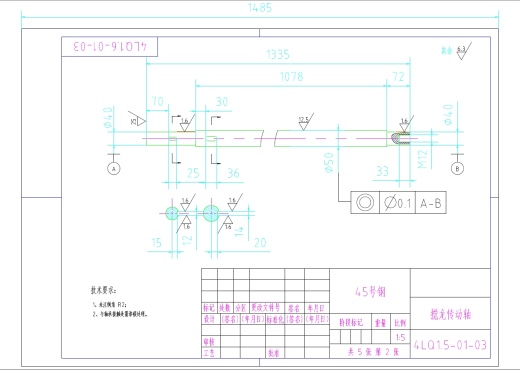Viewport: 520px width, 370px height.
Task: Click the 更改文件号 cell
Action: pyautogui.click(x=266, y=307)
